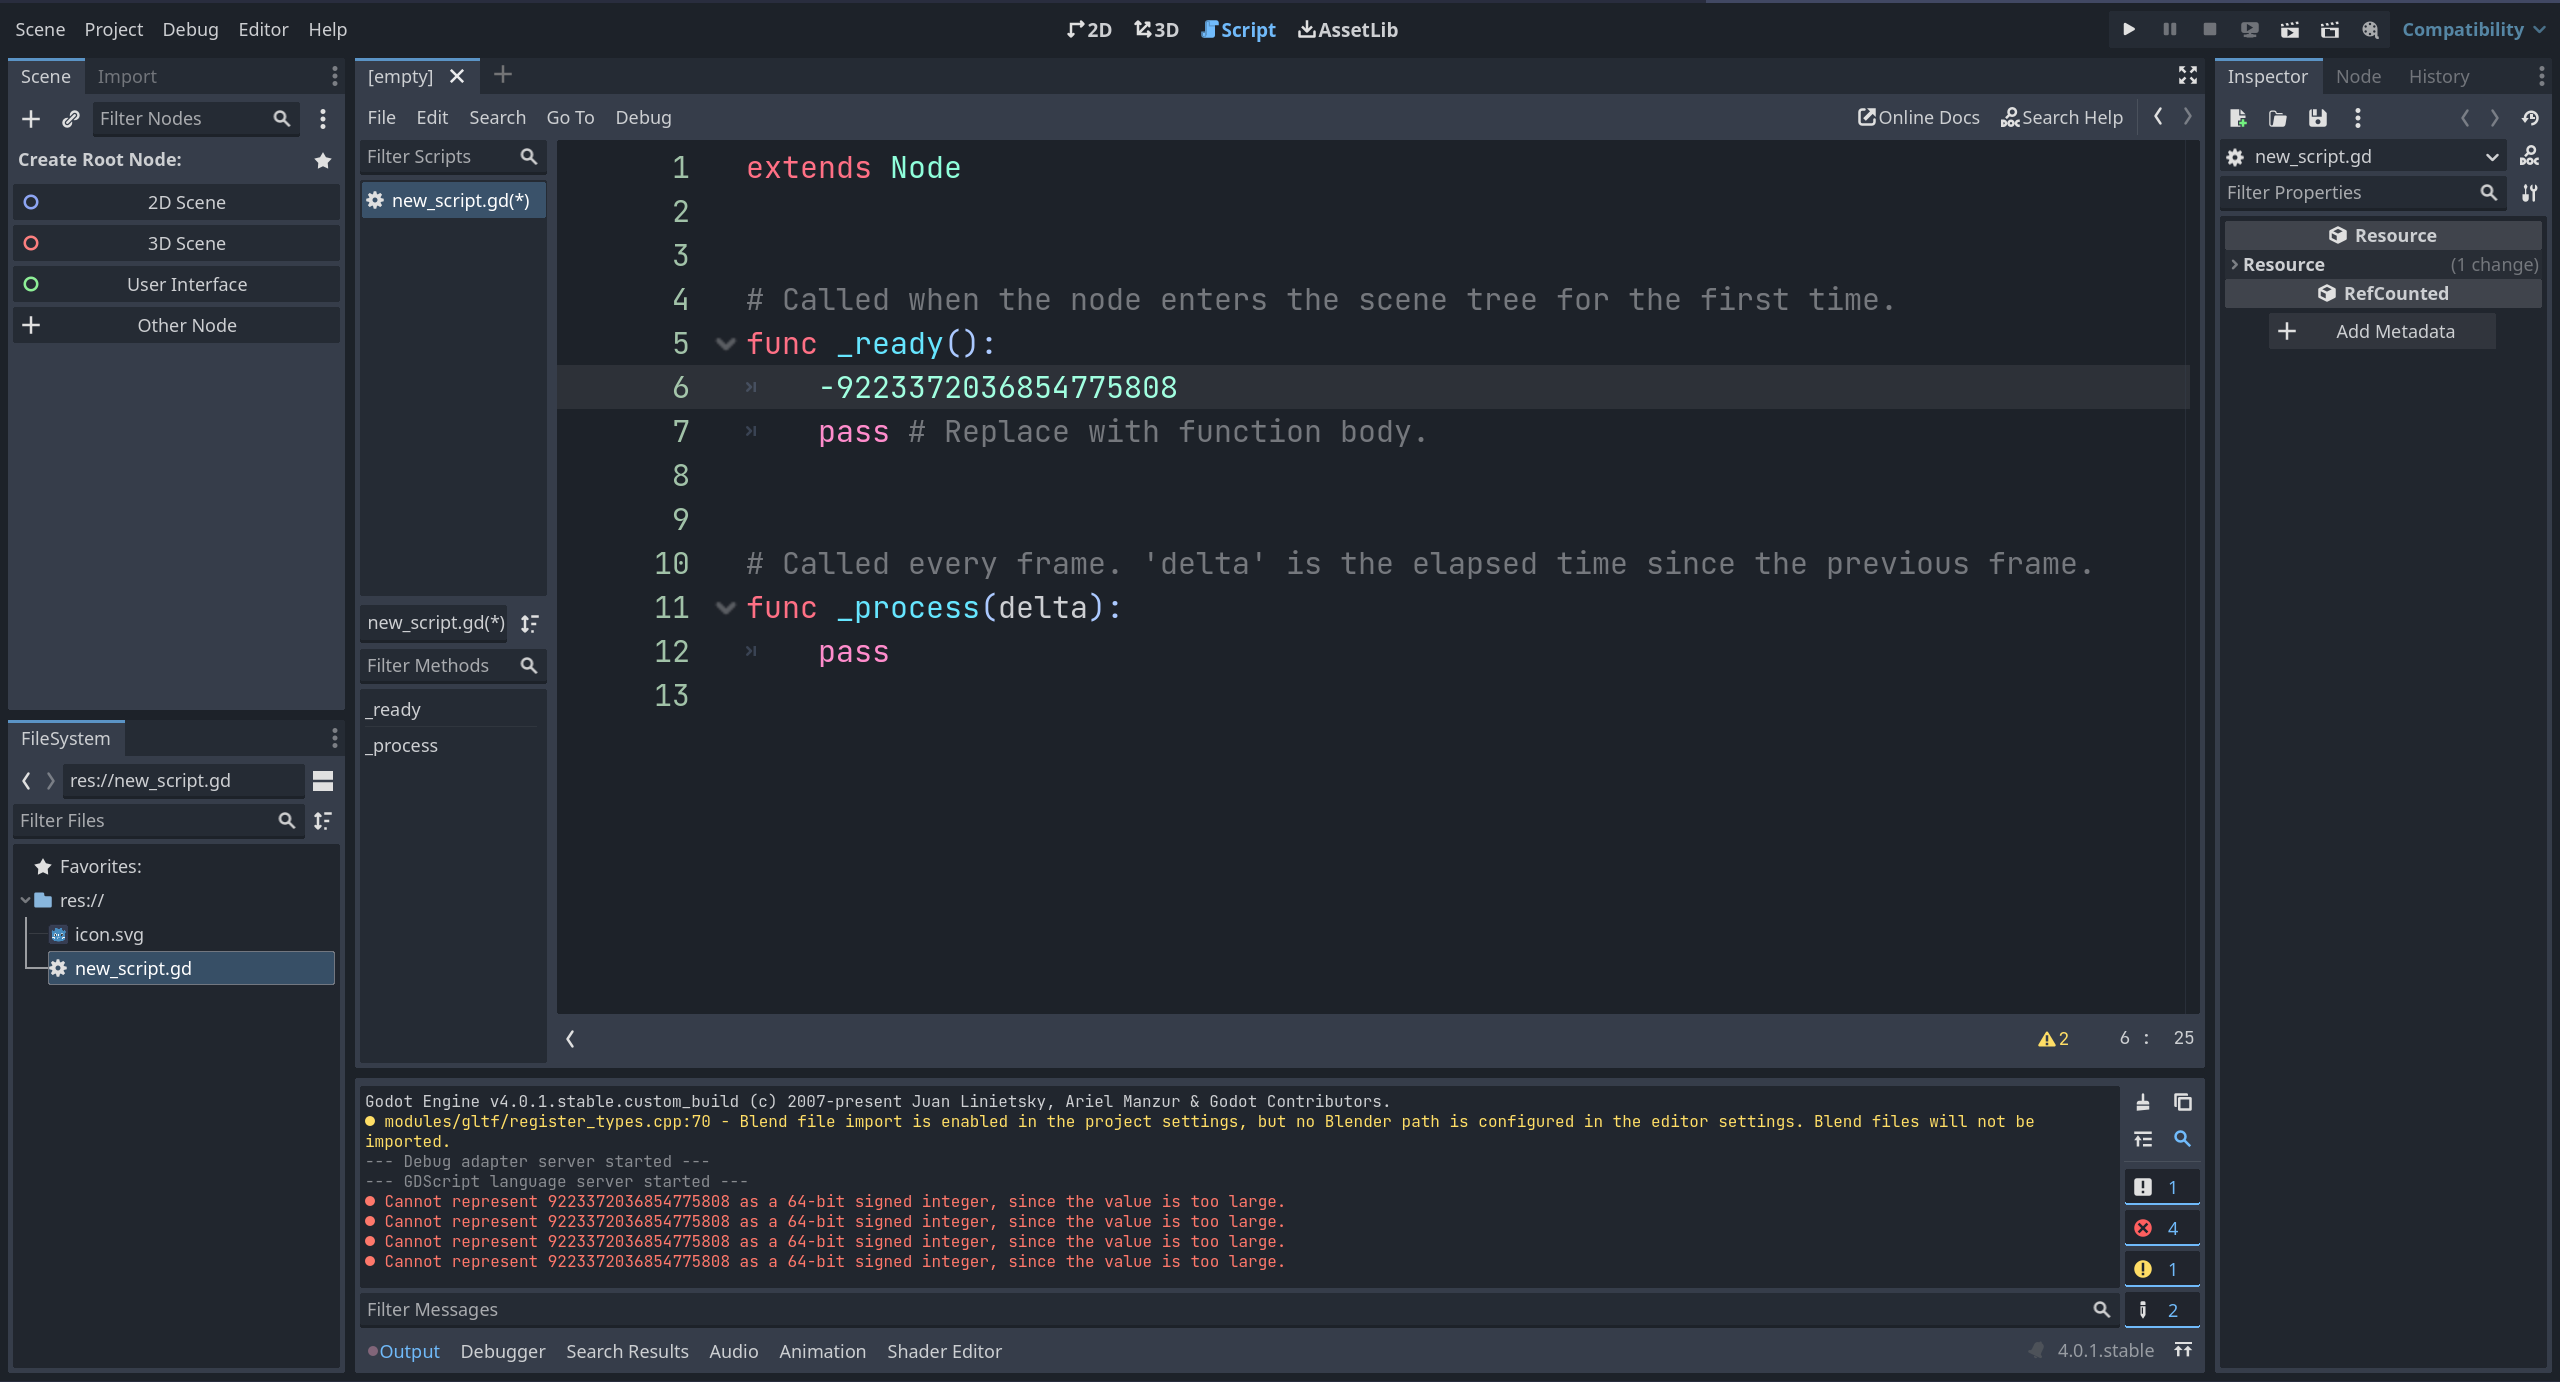Open the Debug menu in the script editor
The height and width of the screenshot is (1382, 2560).
coord(643,117)
